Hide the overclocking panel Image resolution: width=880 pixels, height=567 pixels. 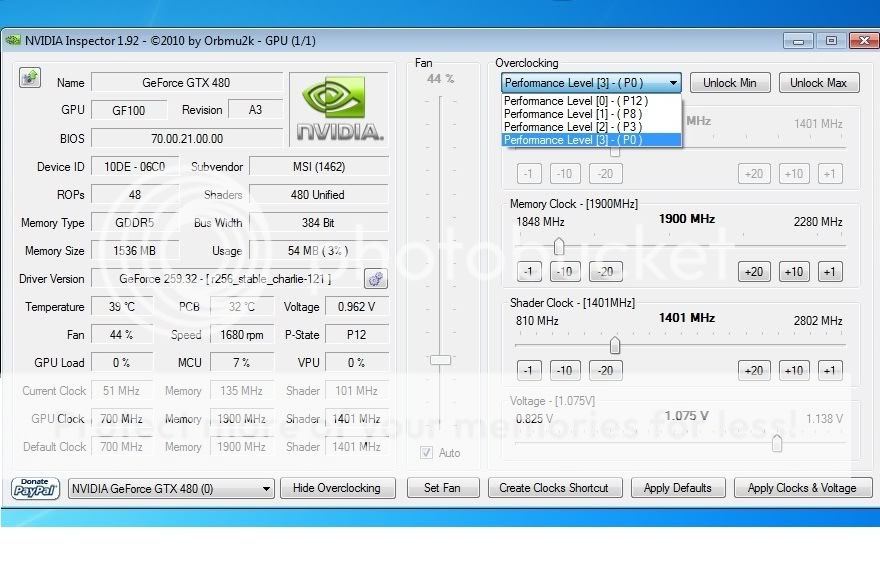(337, 488)
